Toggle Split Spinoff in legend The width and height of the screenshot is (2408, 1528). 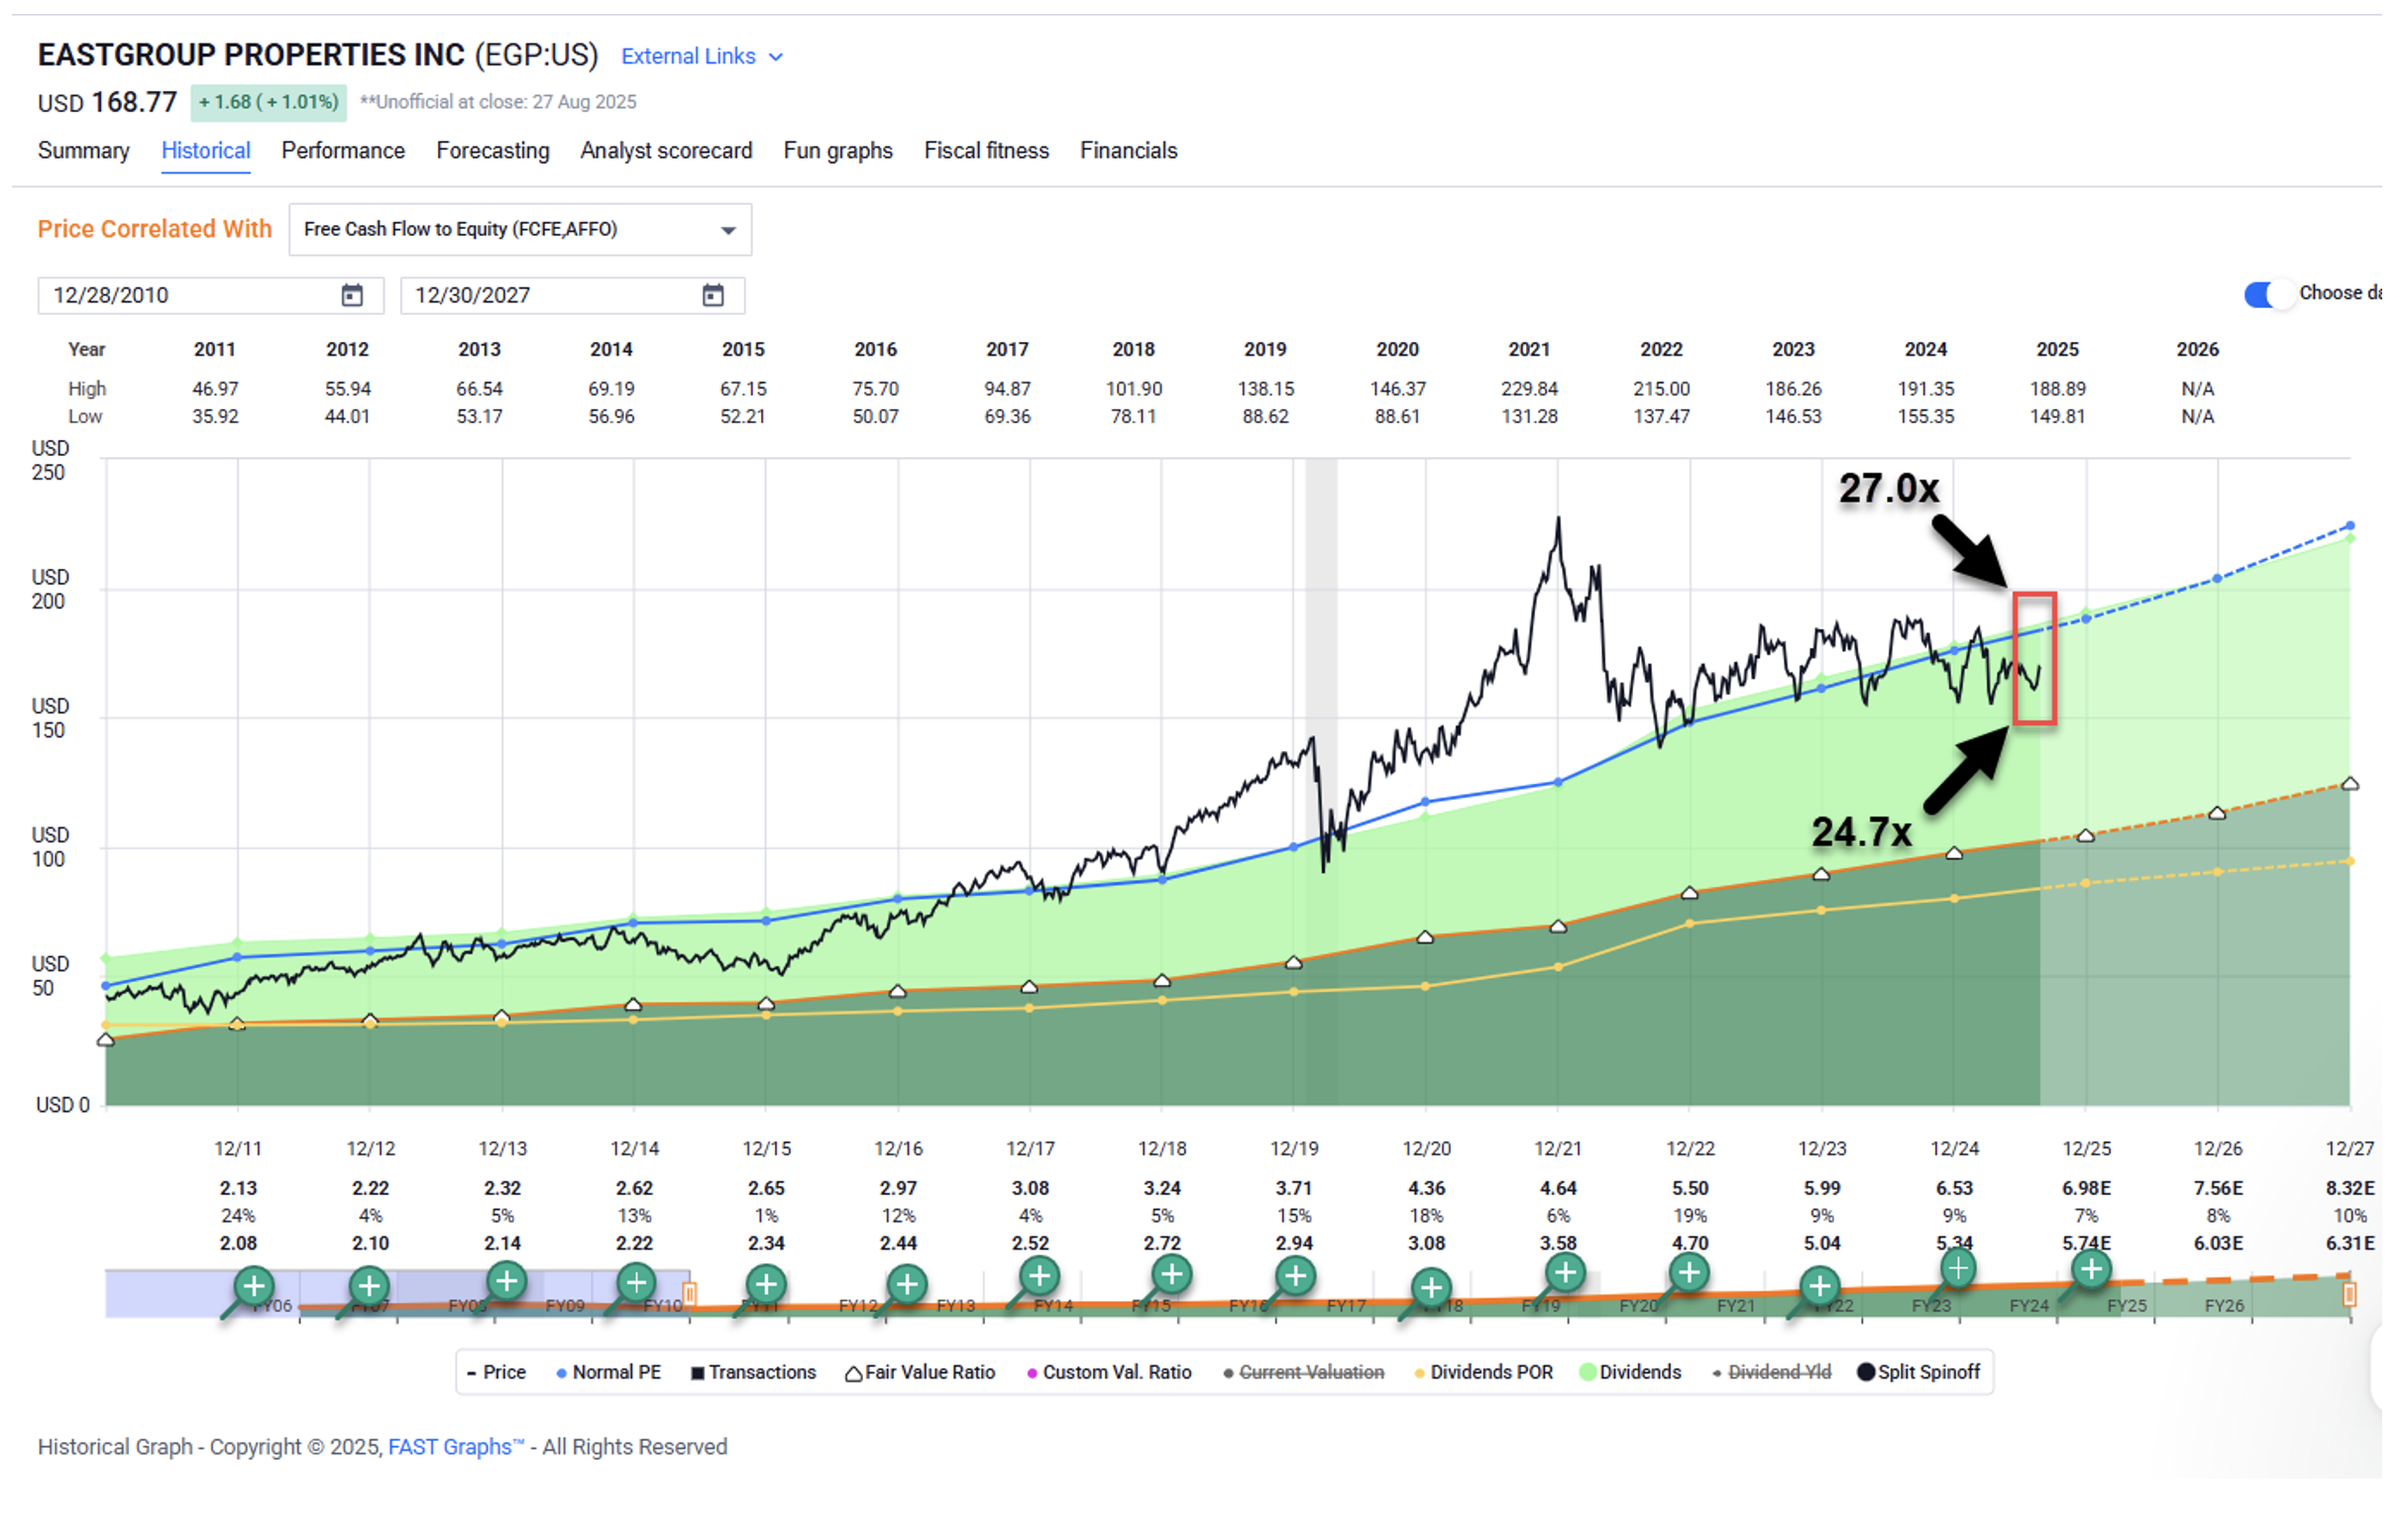click(x=1919, y=1373)
